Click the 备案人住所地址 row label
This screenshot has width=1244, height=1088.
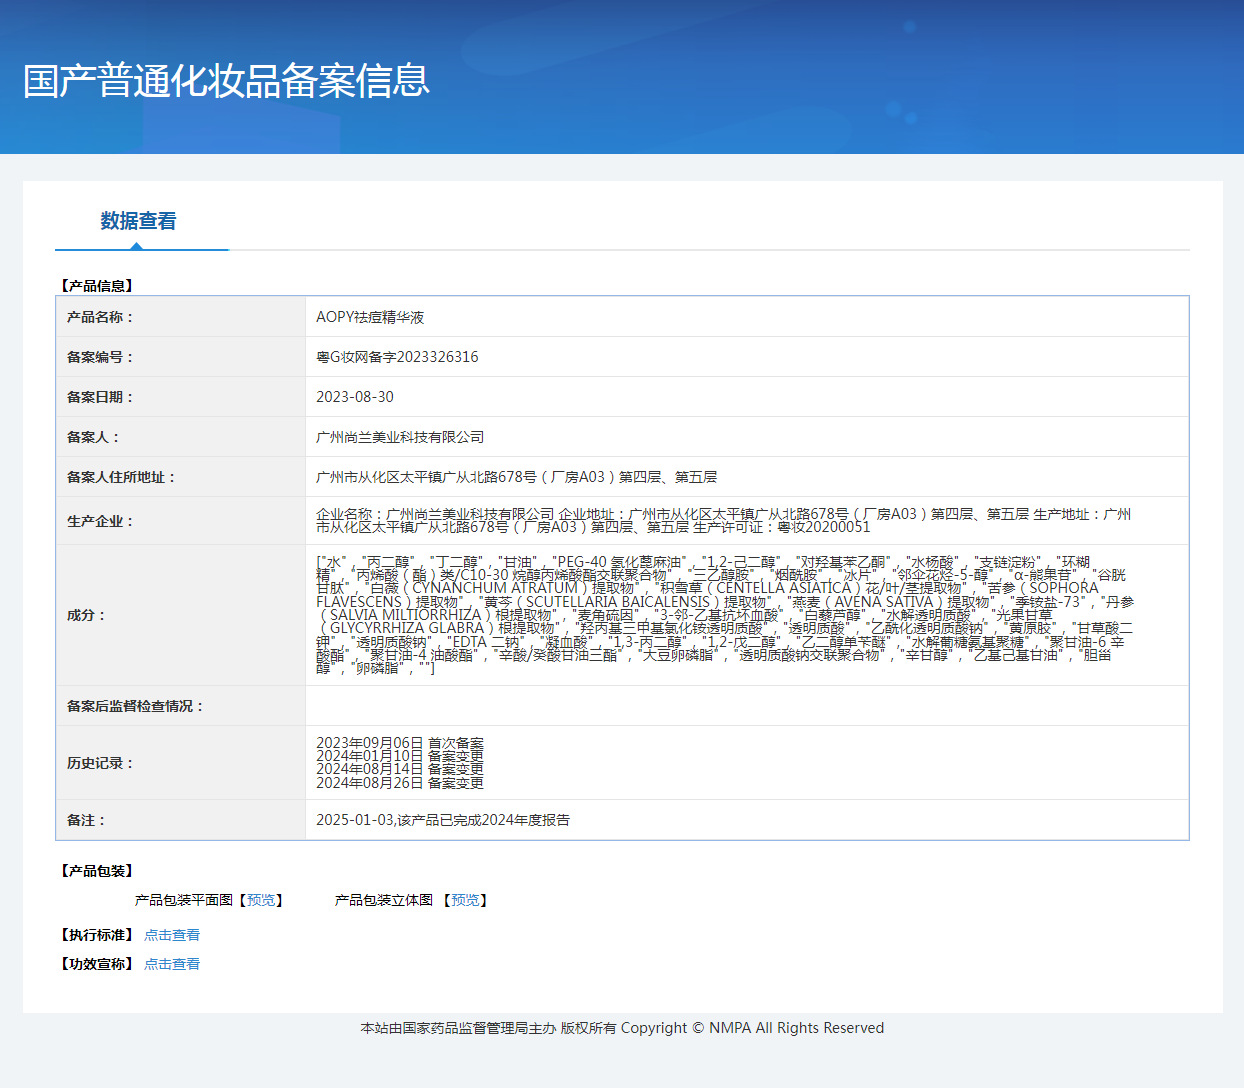point(121,477)
